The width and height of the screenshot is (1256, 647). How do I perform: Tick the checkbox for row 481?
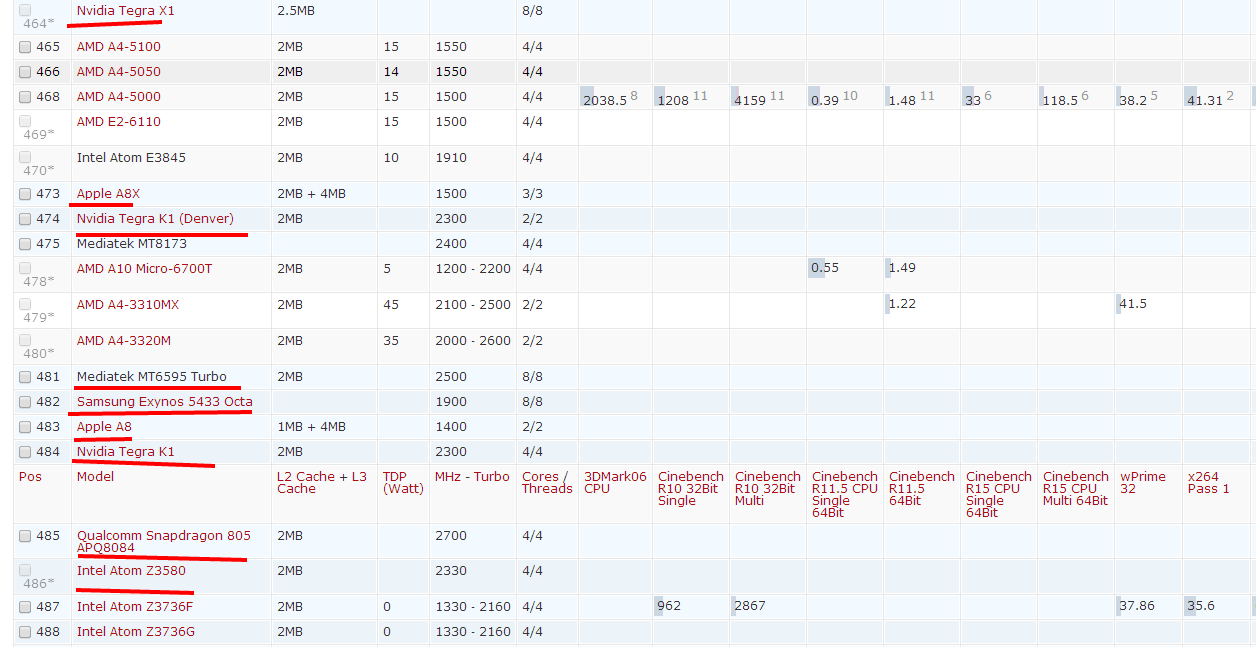click(25, 377)
